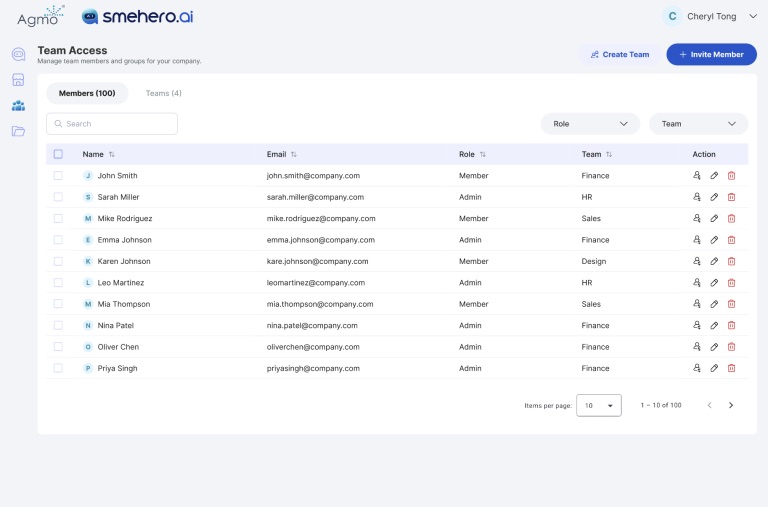The width and height of the screenshot is (768, 507).
Task: Delete John Smith with the trash icon
Action: coord(731,175)
